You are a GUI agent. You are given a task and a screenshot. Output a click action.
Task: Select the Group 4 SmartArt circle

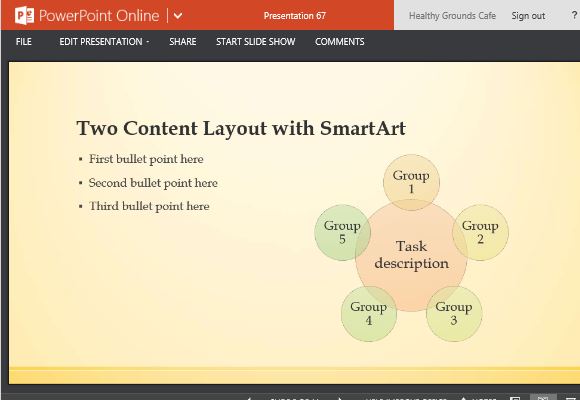coord(369,313)
